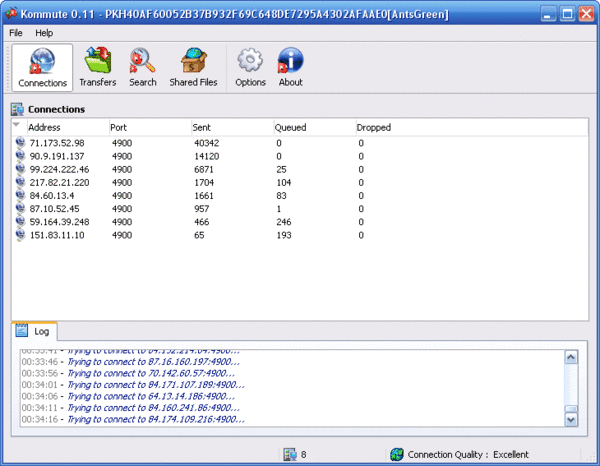Screen dimensions: 600x466
Task: Click the queued value 104
Action: coord(284,182)
